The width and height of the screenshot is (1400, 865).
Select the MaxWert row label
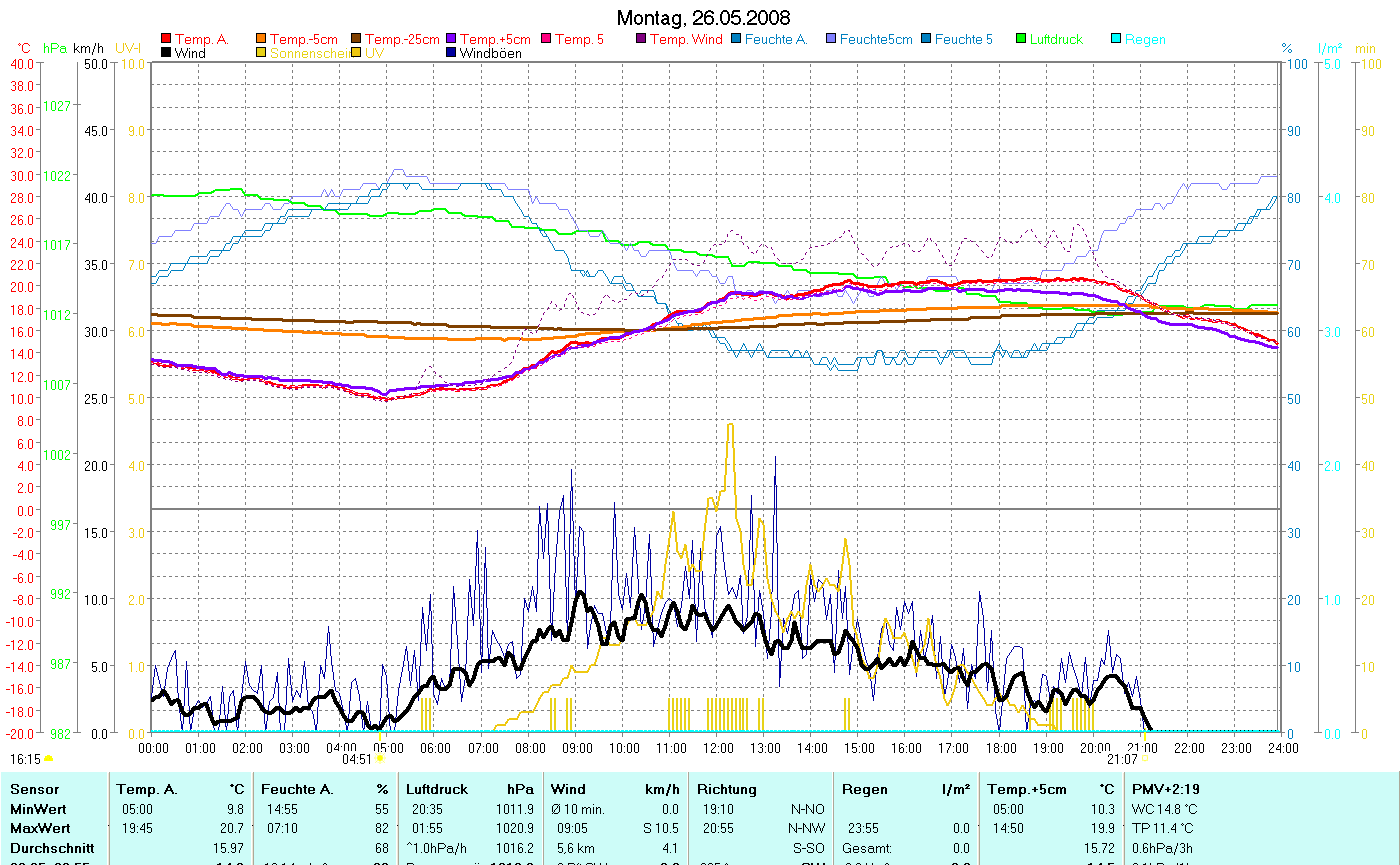click(39, 828)
